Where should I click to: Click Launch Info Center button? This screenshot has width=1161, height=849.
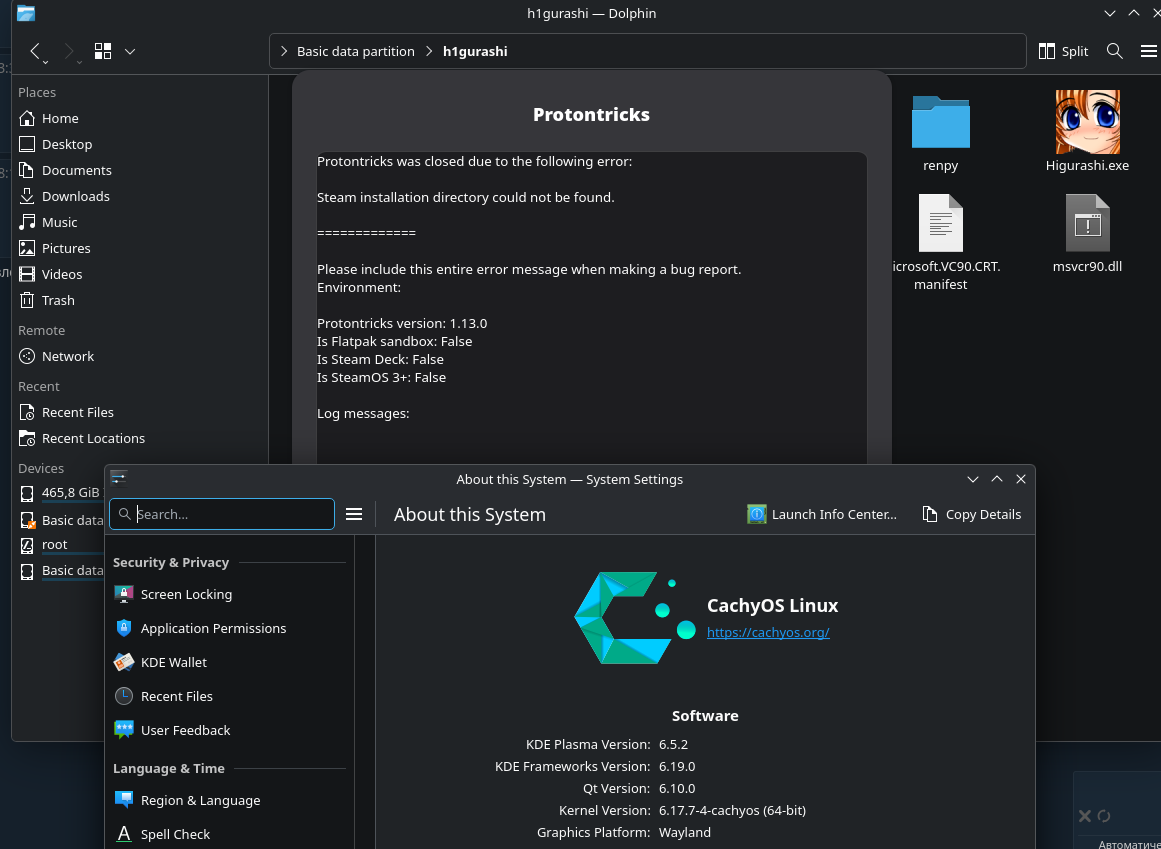pyautogui.click(x=822, y=514)
